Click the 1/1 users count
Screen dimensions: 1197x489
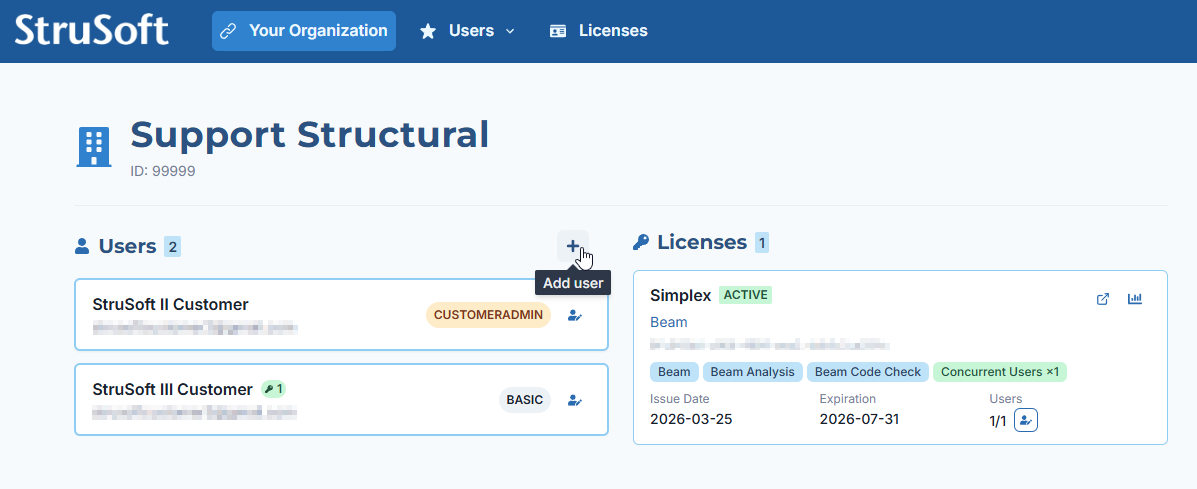coord(998,421)
